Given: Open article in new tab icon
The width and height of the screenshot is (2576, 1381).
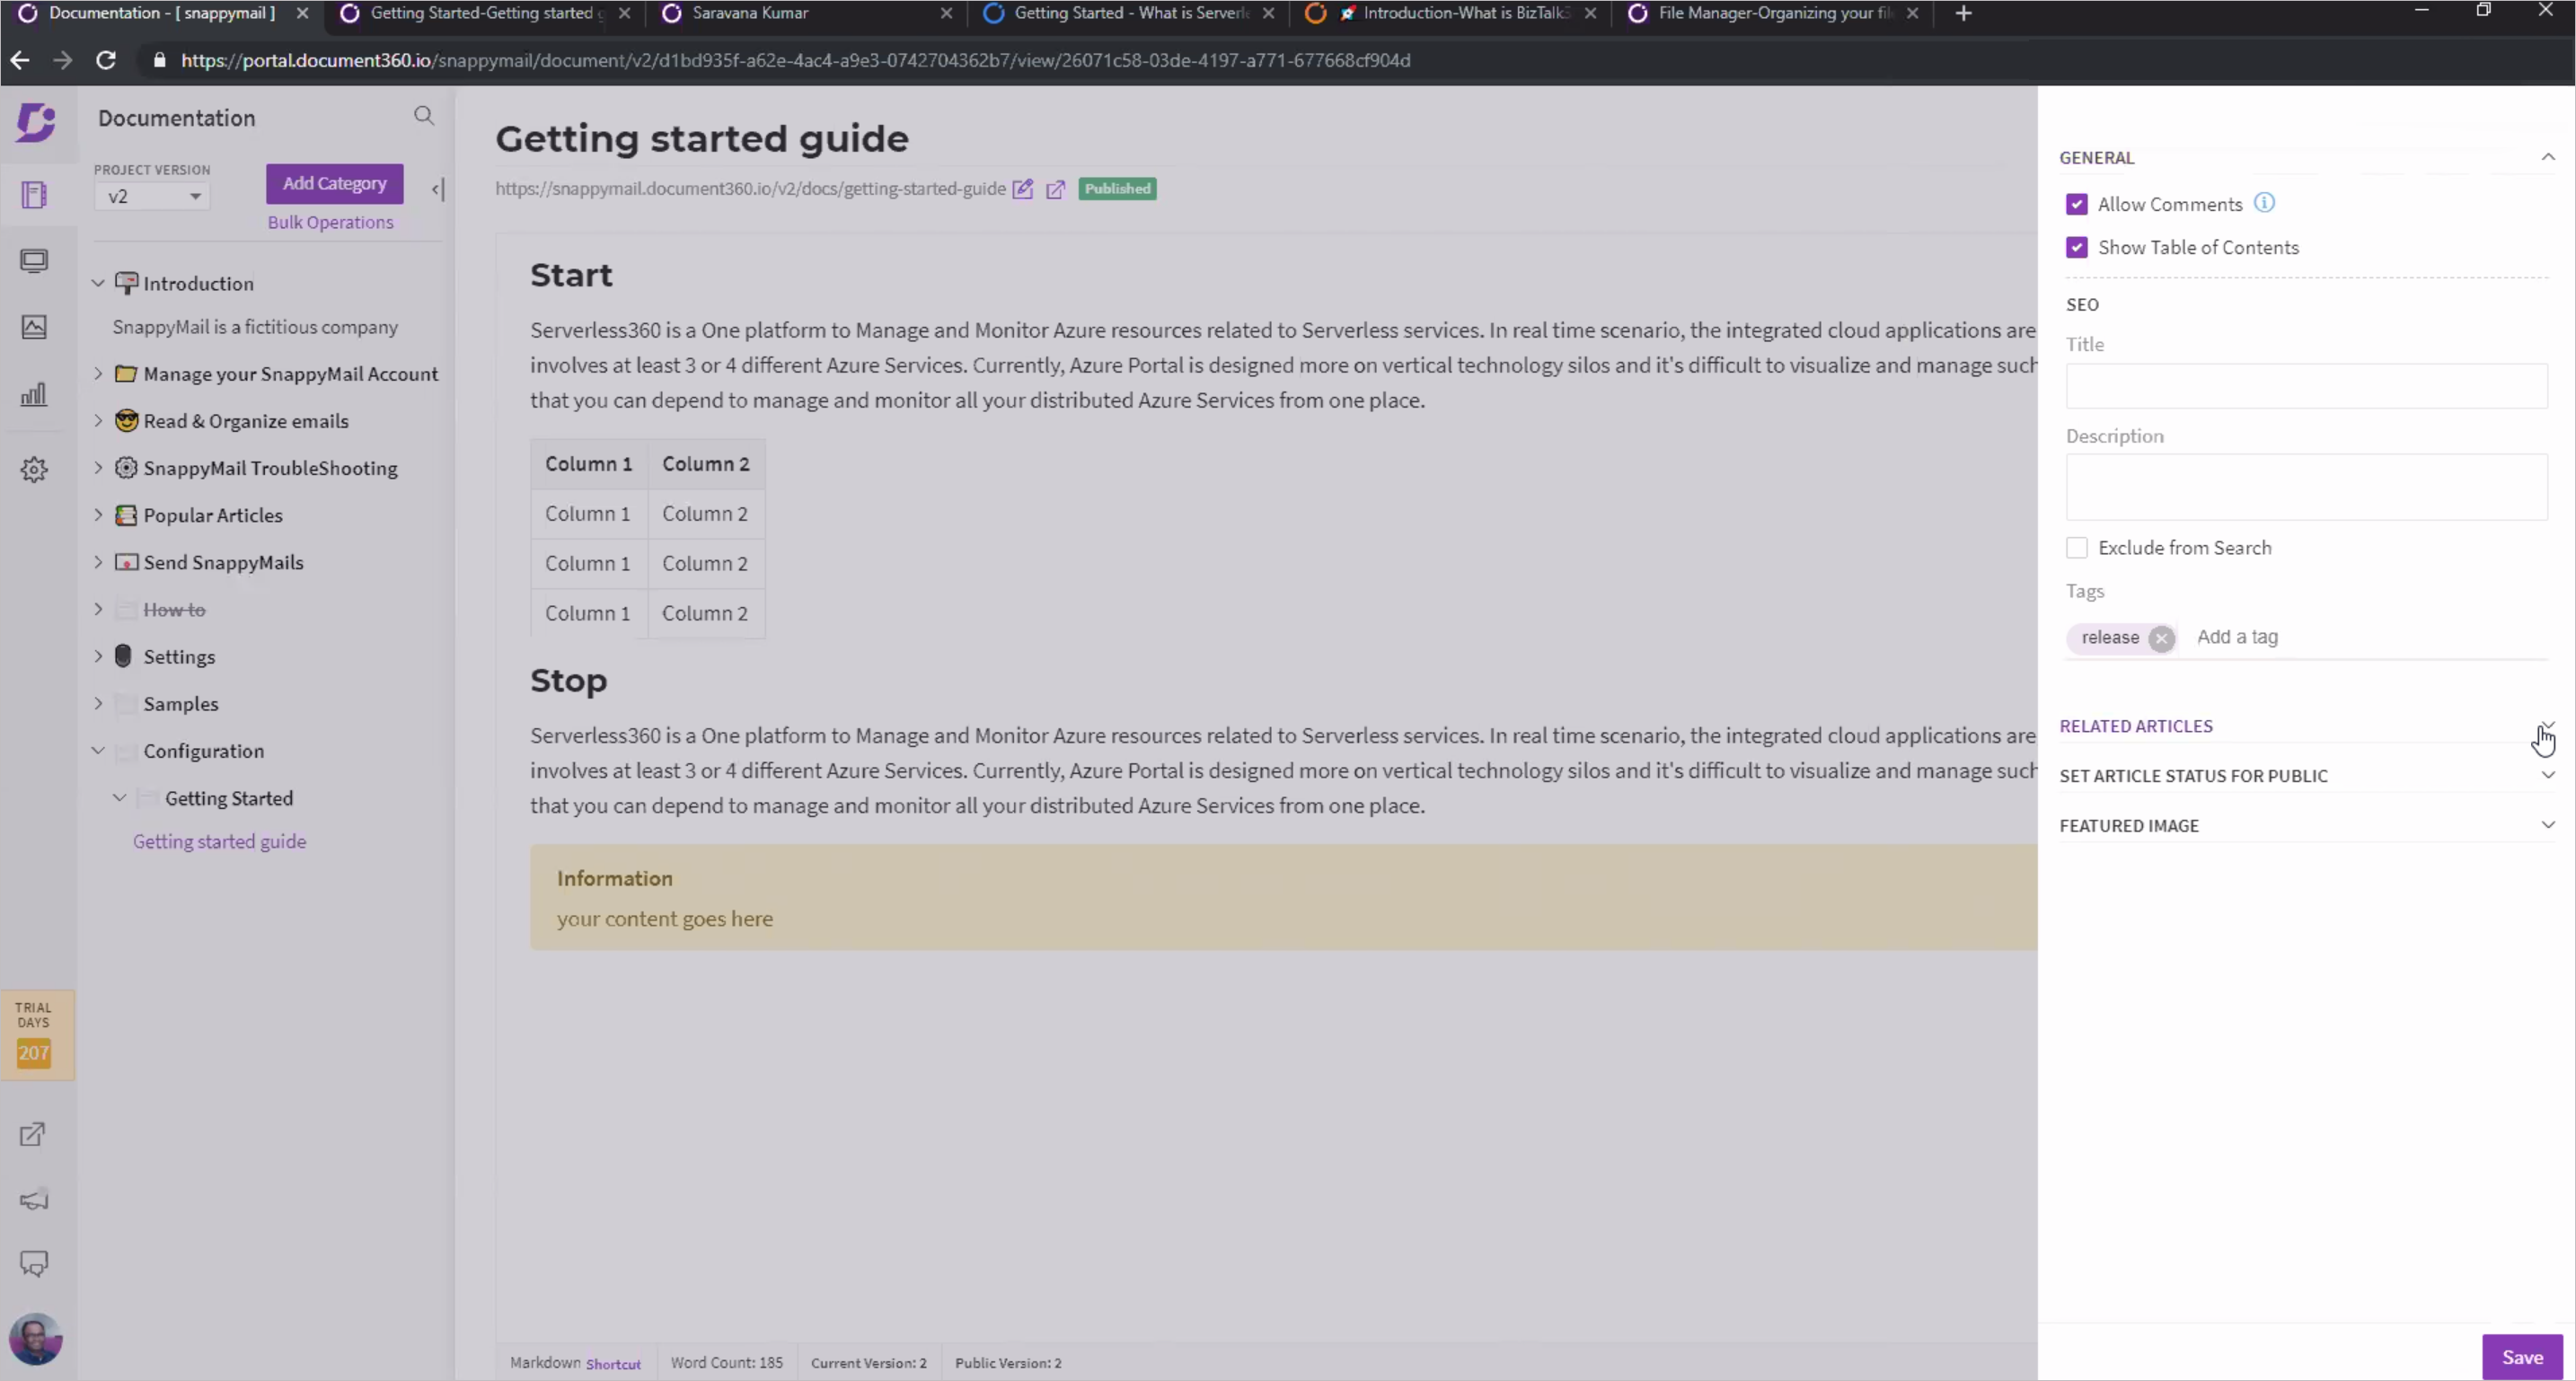Looking at the screenshot, I should (1055, 189).
